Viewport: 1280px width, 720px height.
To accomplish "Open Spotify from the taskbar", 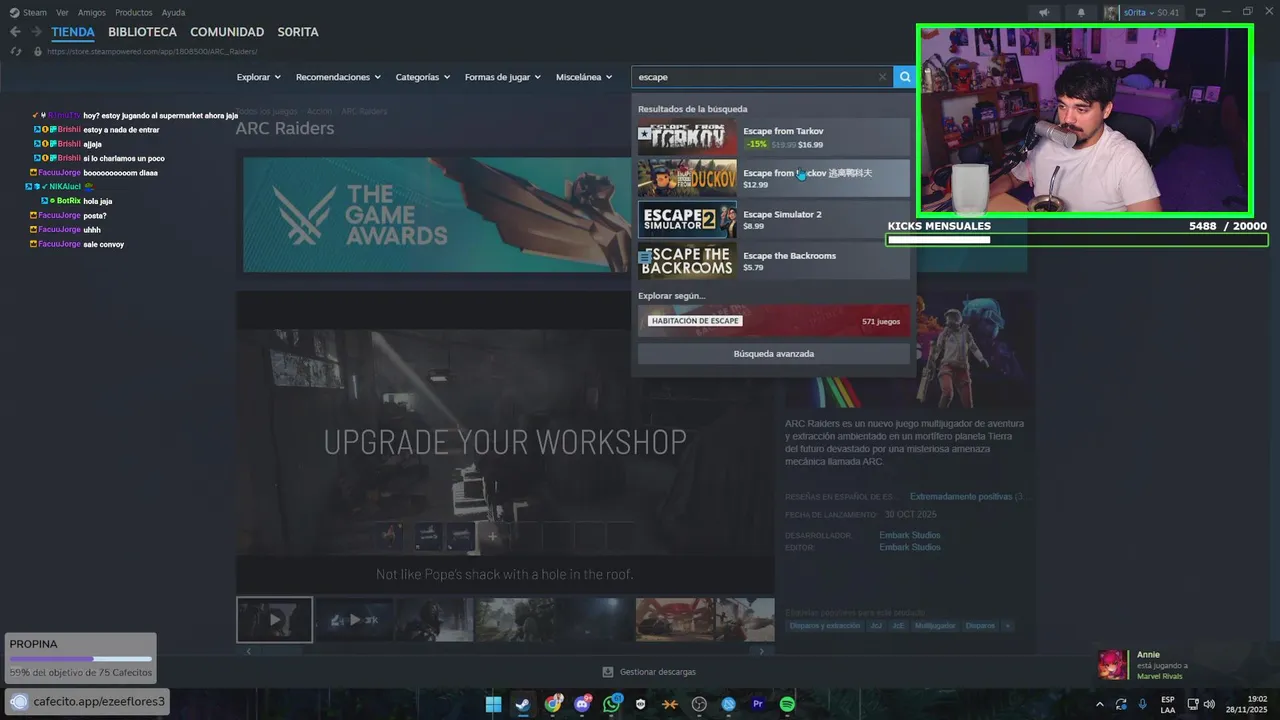I will click(x=787, y=704).
